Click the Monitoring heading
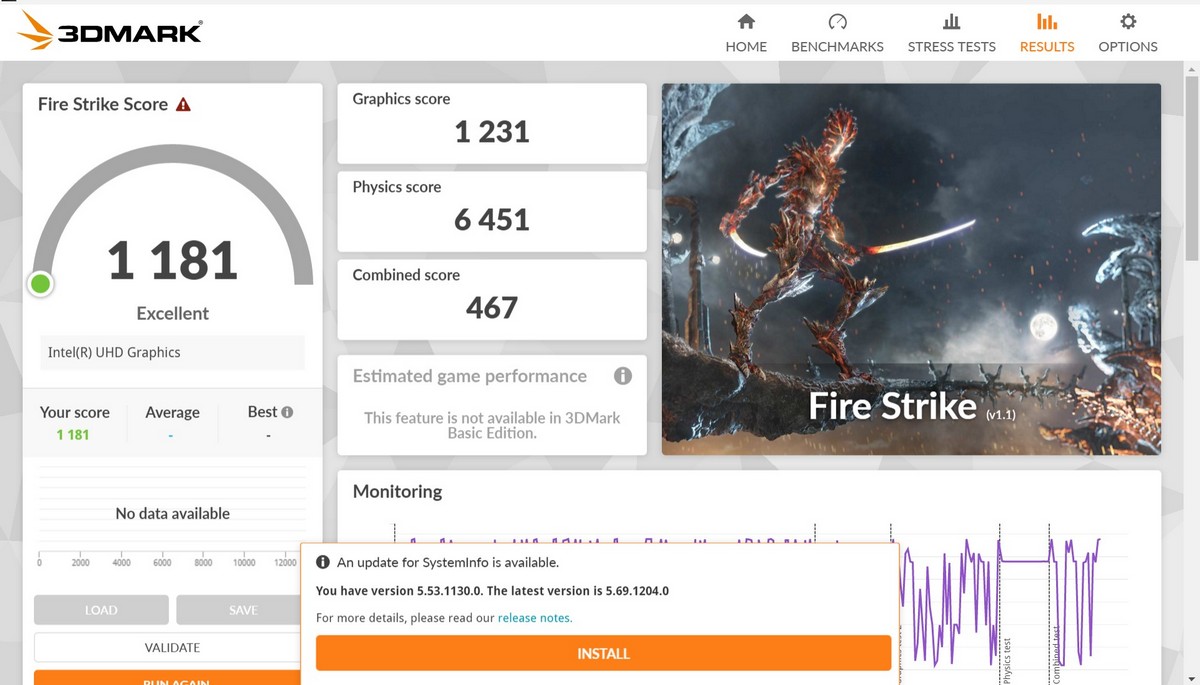Screen dimensions: 1200x685 click(x=397, y=491)
